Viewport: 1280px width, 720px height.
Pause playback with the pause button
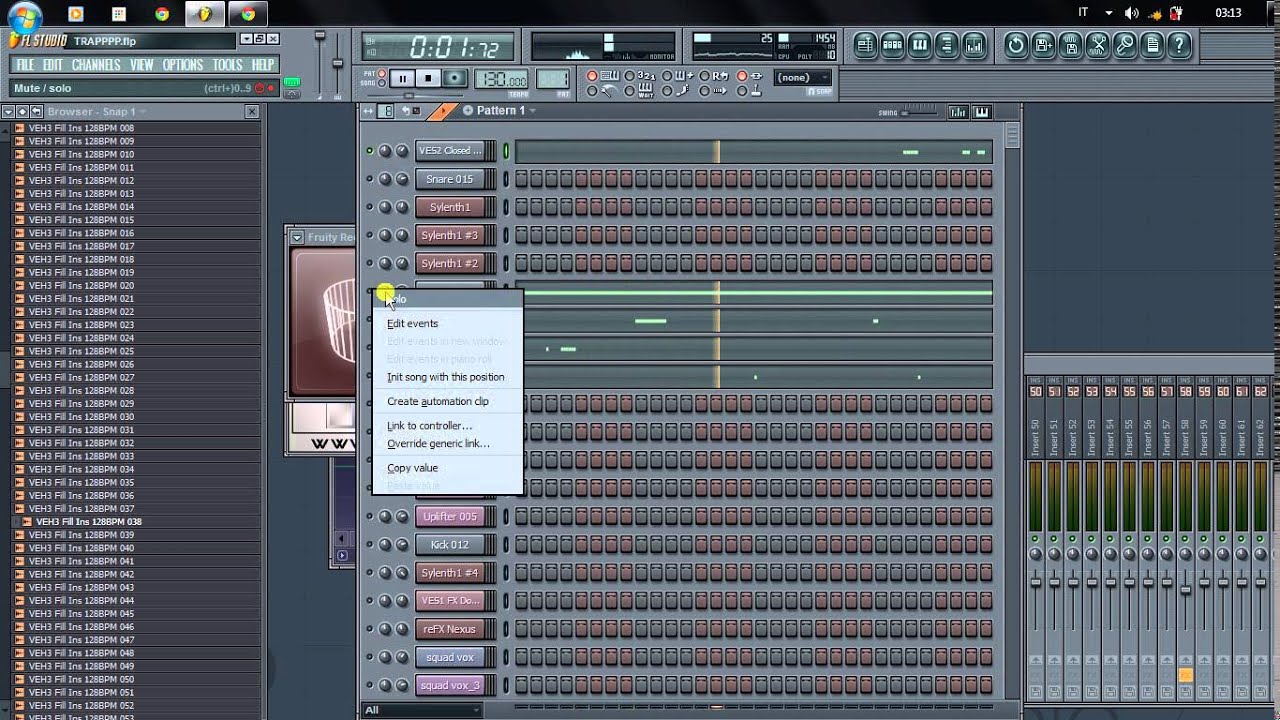[x=402, y=78]
